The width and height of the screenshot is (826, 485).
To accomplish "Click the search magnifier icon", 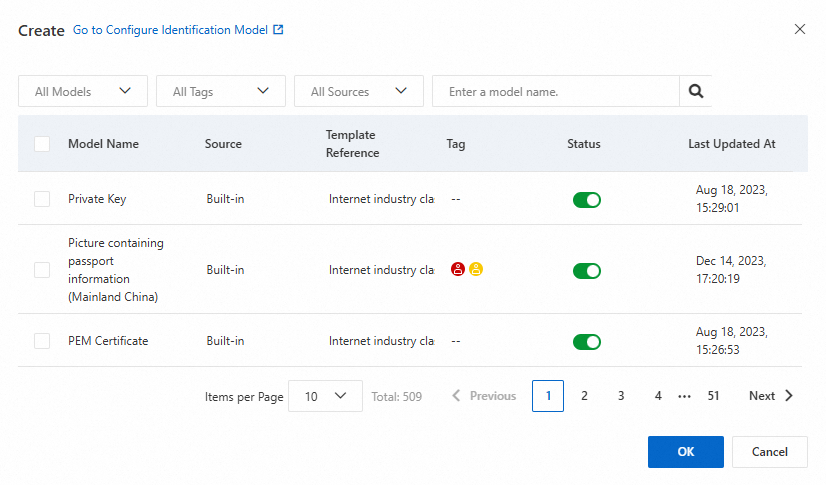I will 696,91.
